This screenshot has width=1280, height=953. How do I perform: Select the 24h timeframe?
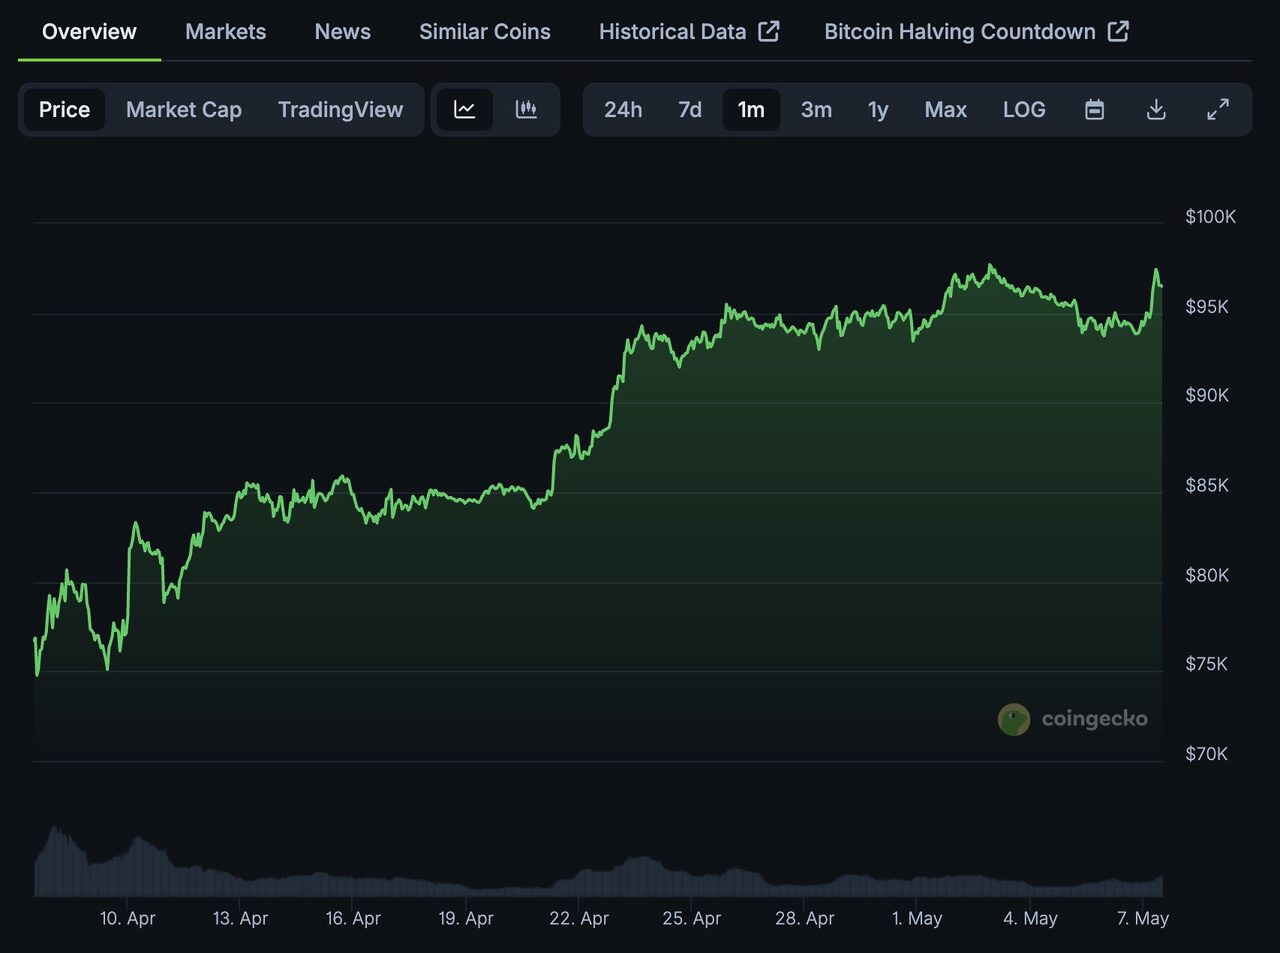(x=624, y=110)
